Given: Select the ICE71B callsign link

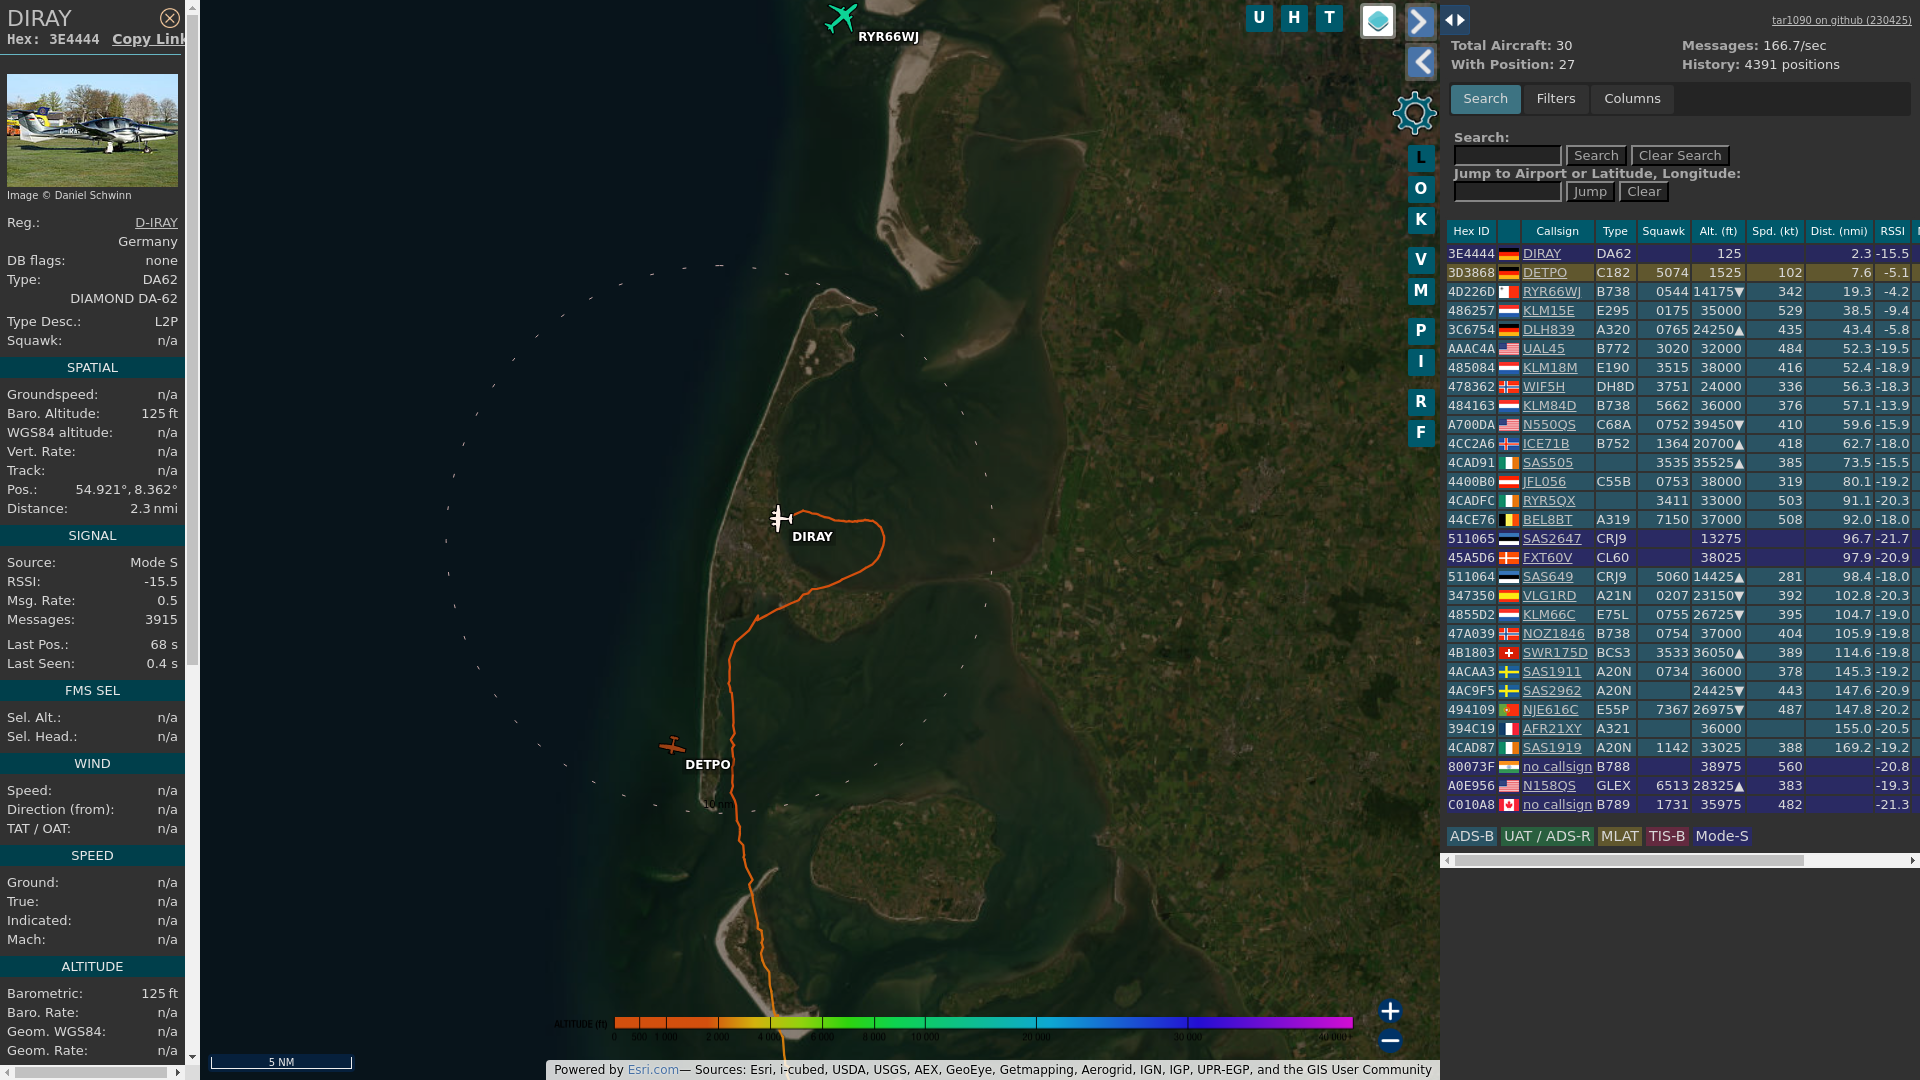Looking at the screenshot, I should coord(1546,444).
